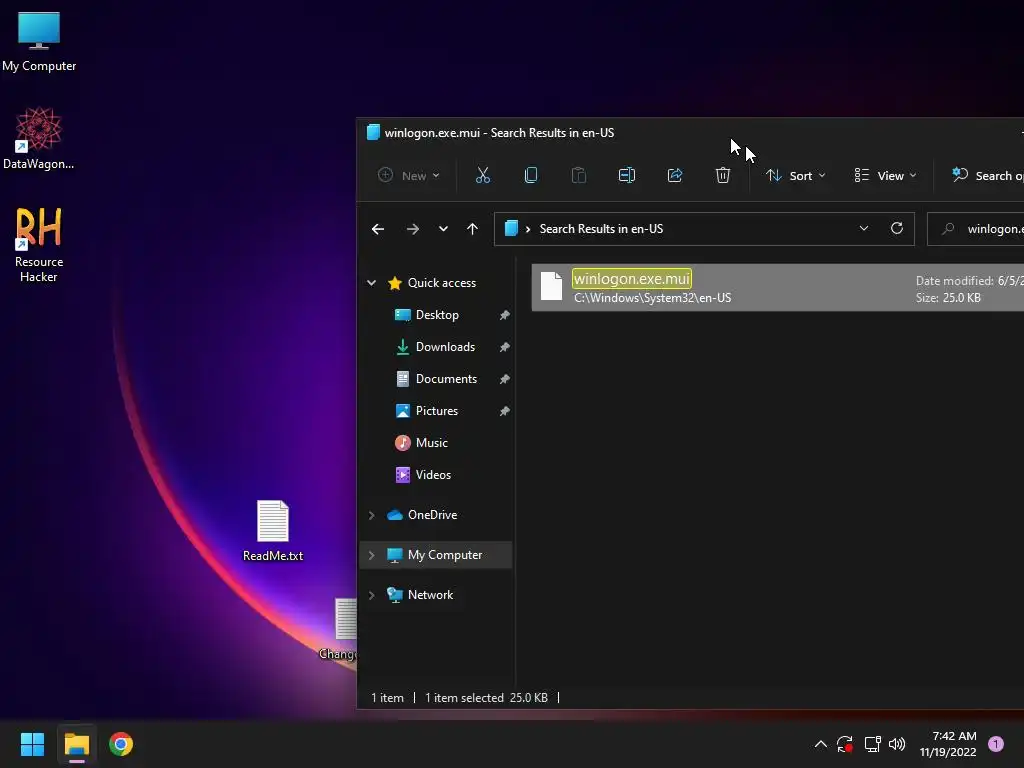Select OneDrive in the navigation pane

click(x=432, y=515)
